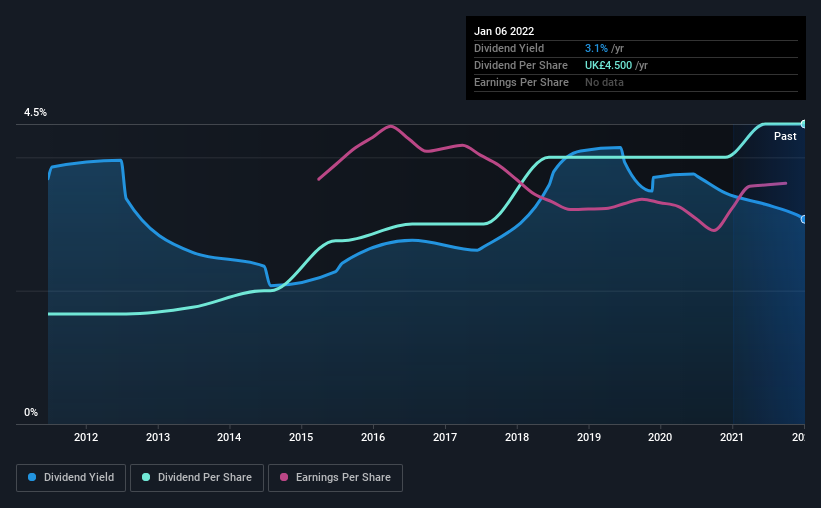The image size is (821, 508).
Task: Click the 2018 x-axis label
Action: click(x=517, y=437)
